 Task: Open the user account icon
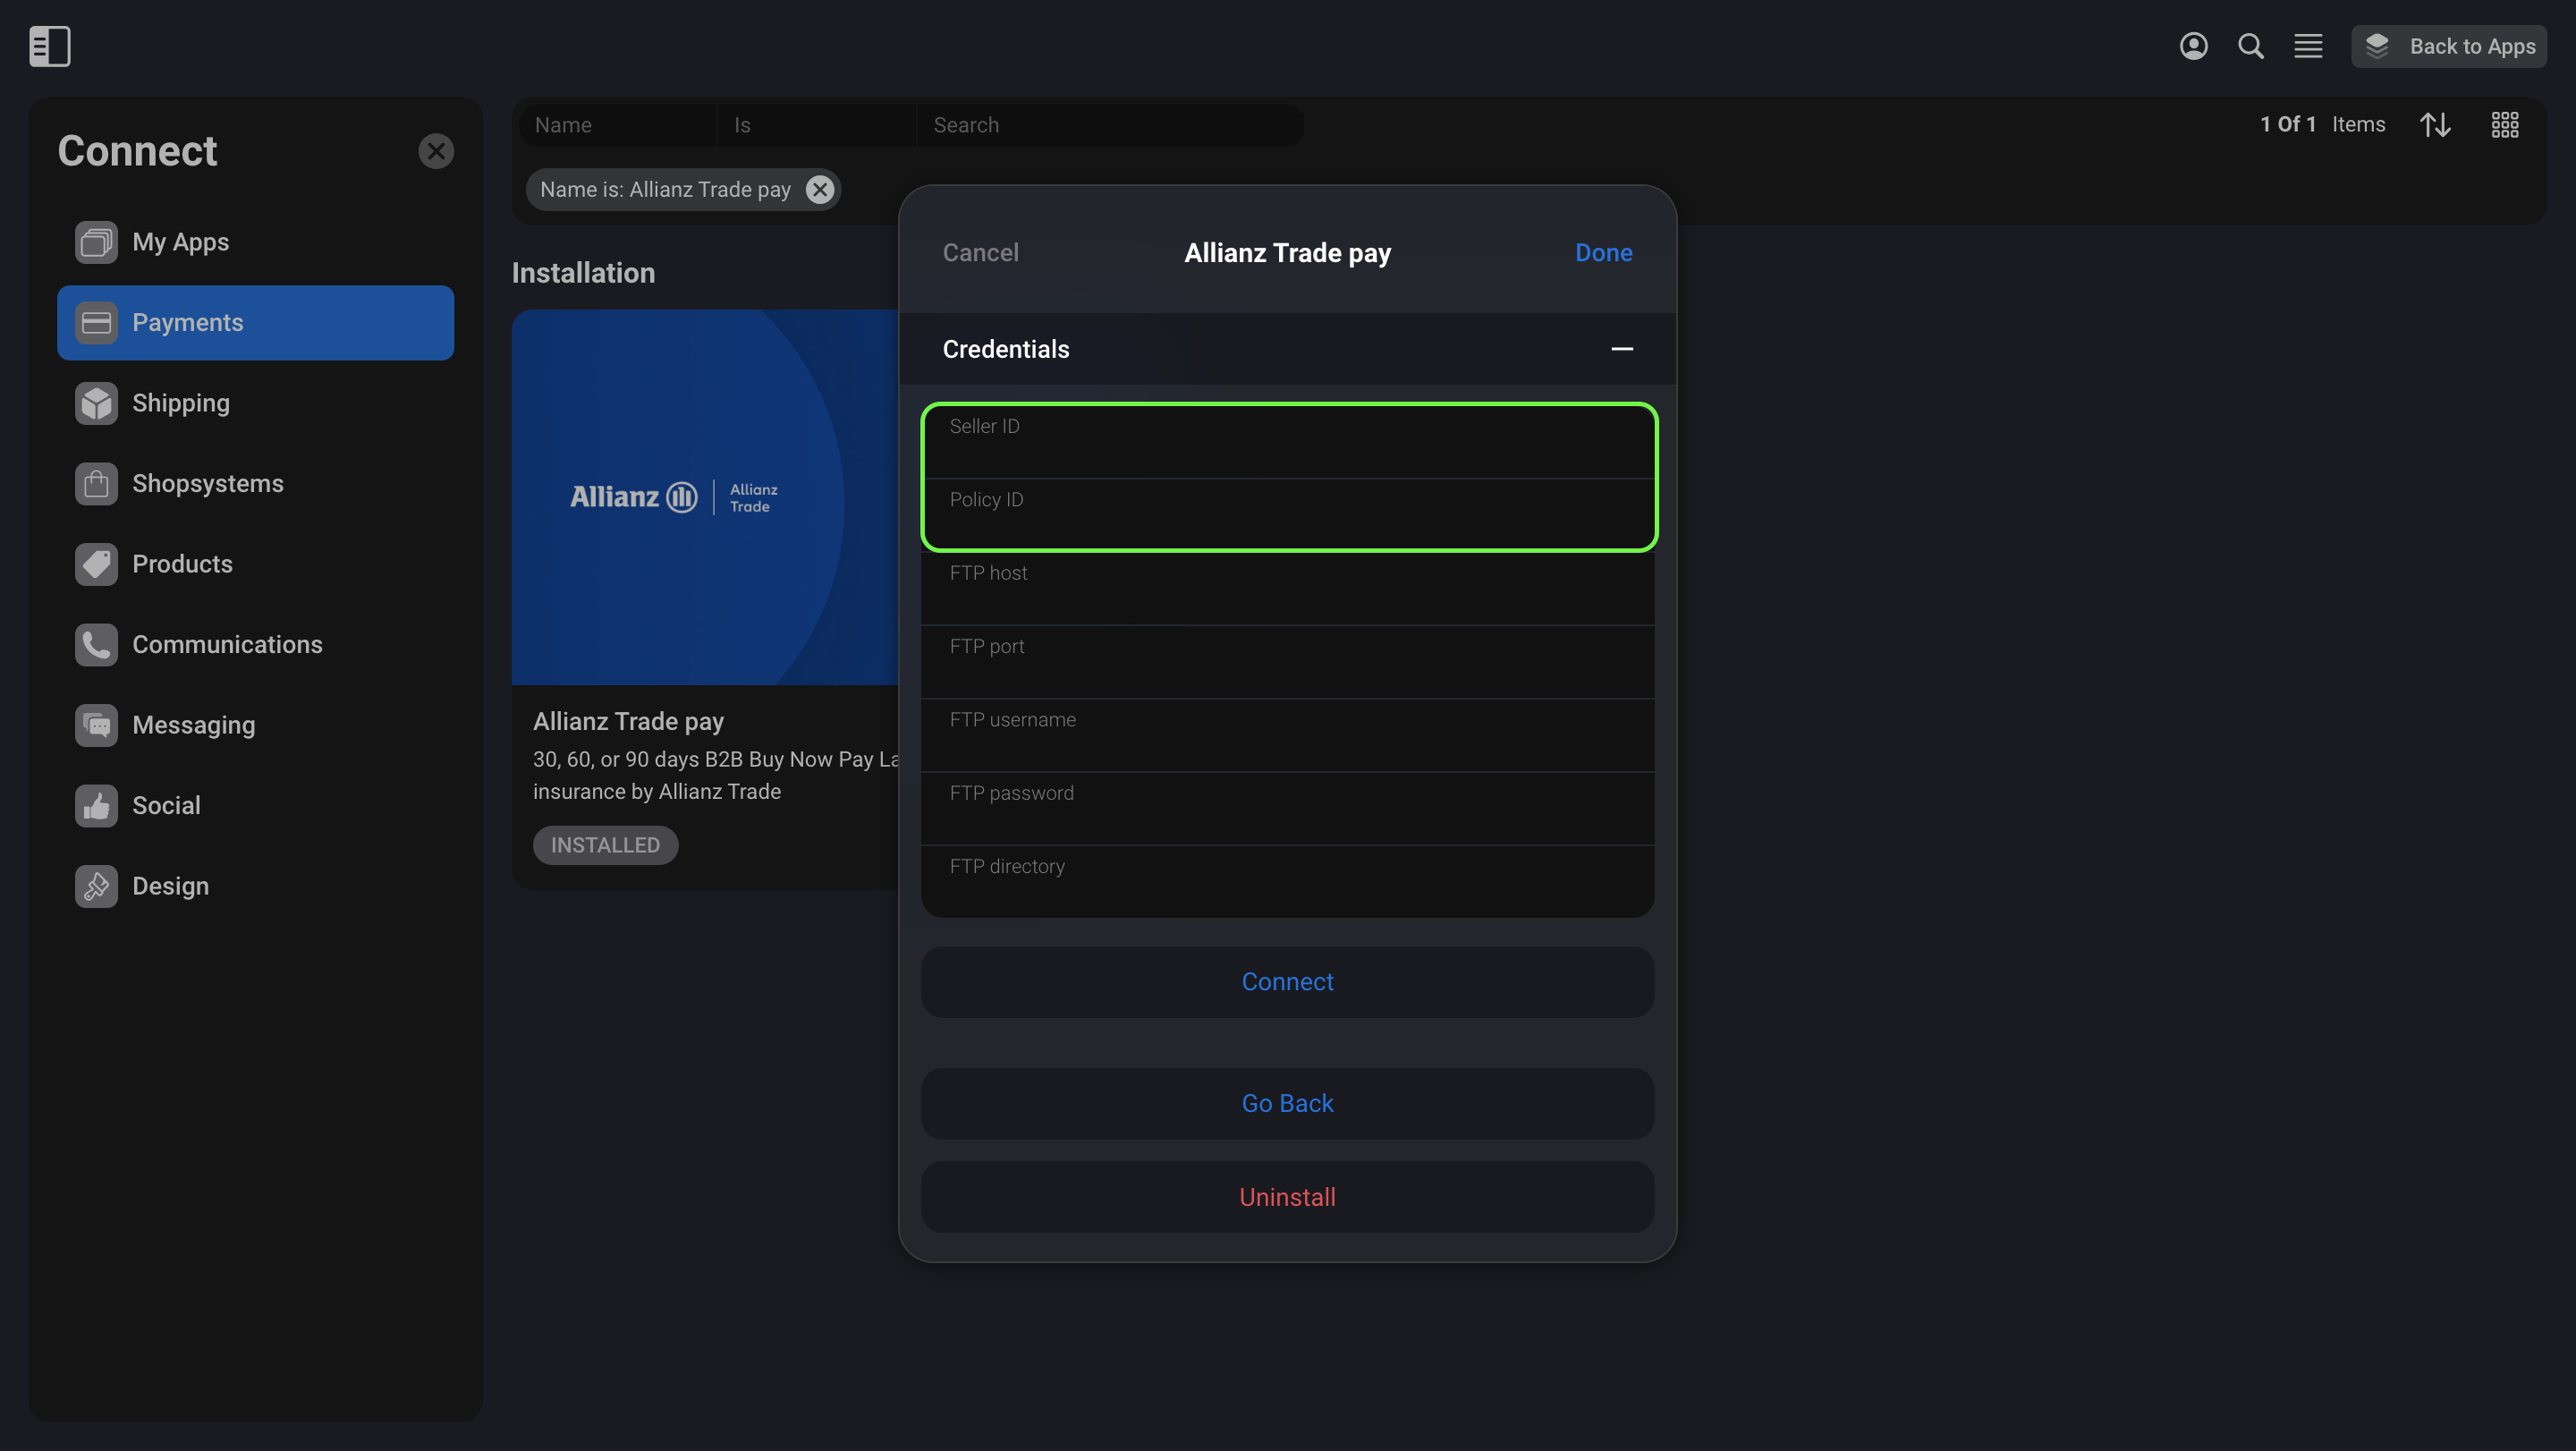(2193, 46)
